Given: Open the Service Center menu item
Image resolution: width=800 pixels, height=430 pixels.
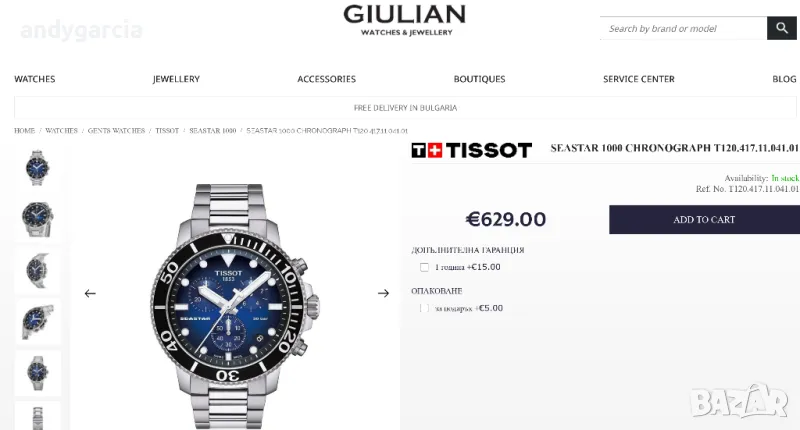Looking at the screenshot, I should pos(639,79).
